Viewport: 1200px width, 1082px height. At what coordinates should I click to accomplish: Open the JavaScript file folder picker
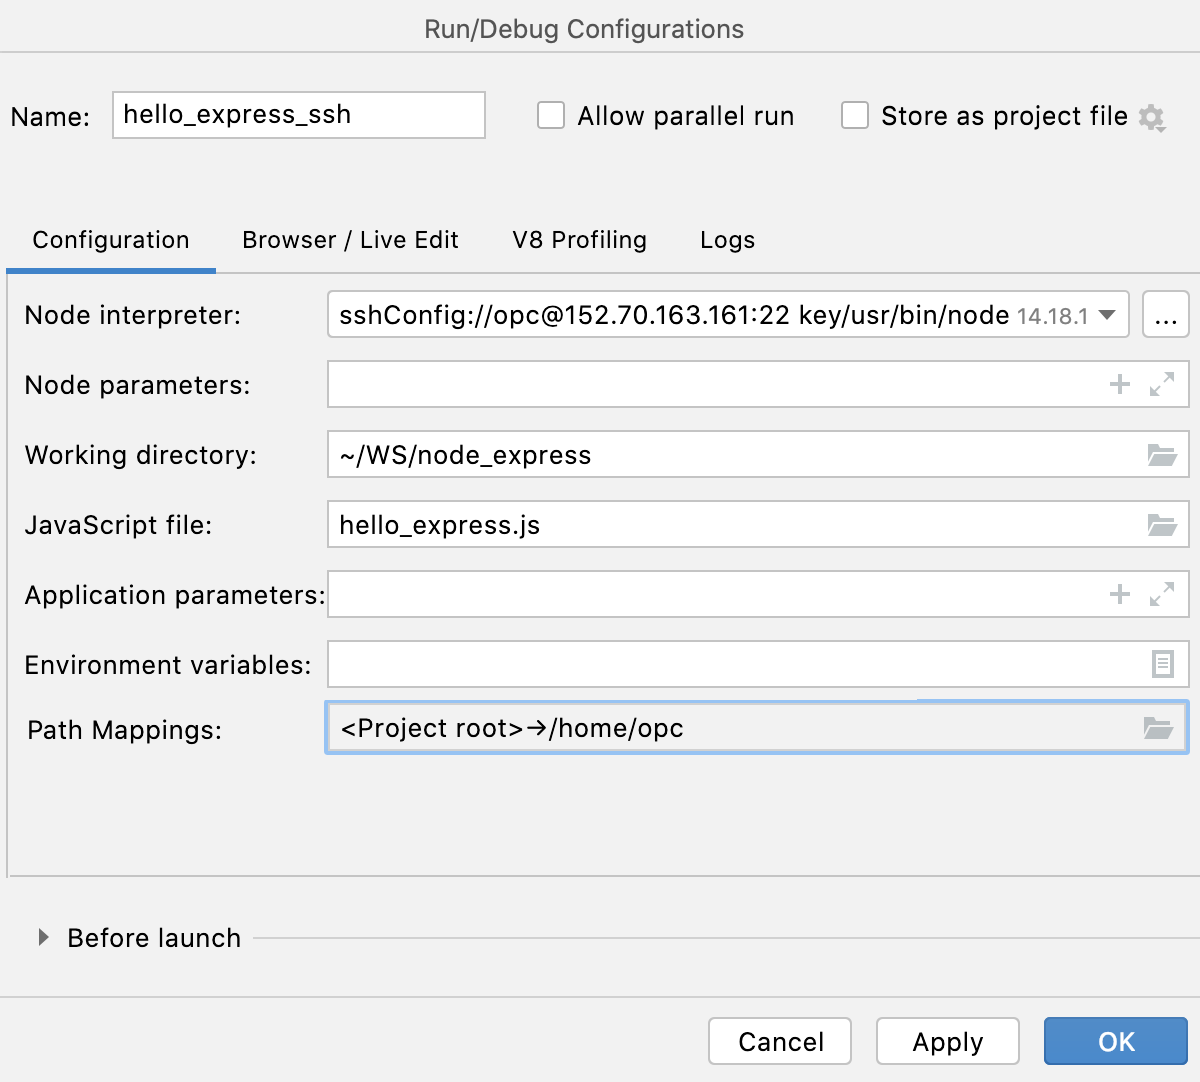point(1161,524)
